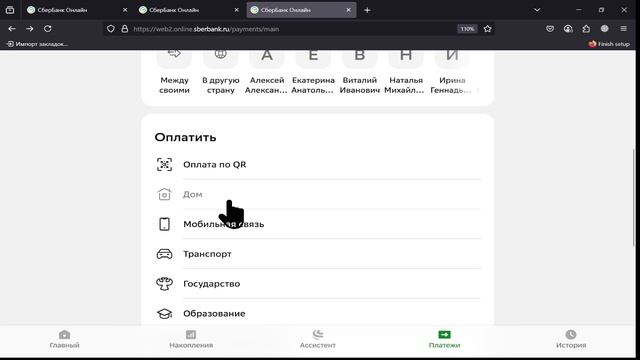
Task: Close the second Сбербанк Онлайн tab
Action: [236, 10]
